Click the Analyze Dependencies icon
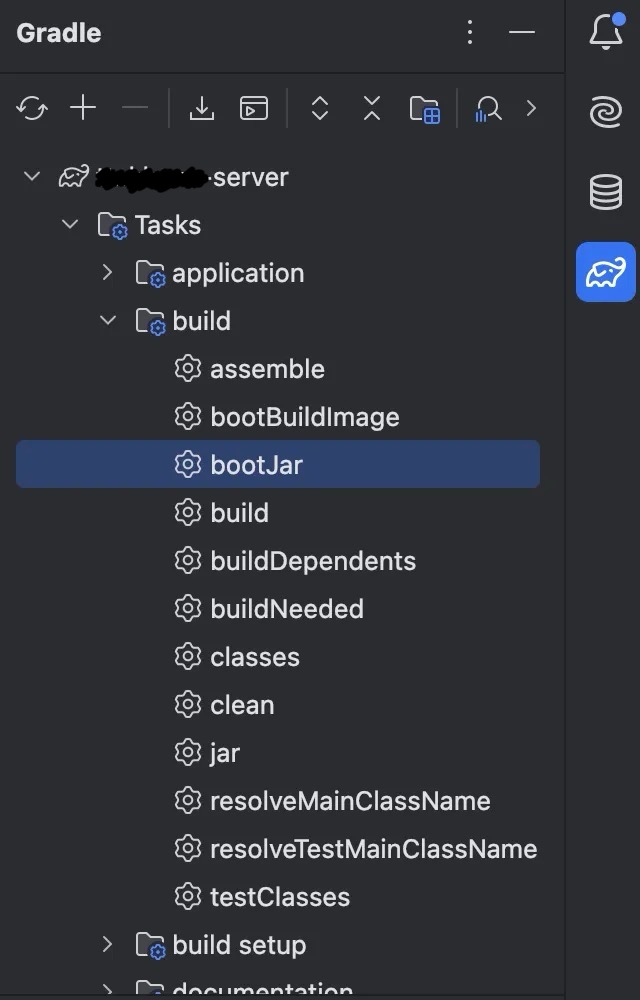The height and width of the screenshot is (1000, 640). point(488,108)
